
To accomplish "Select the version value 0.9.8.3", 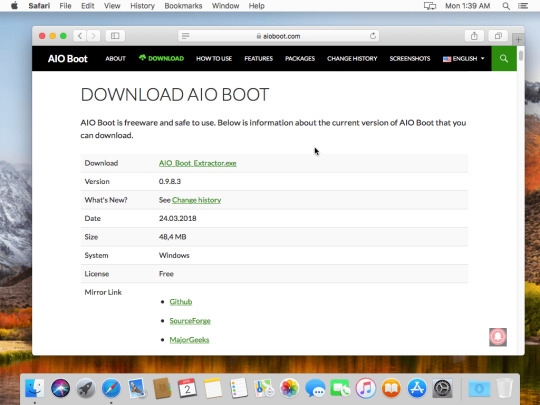I will coord(170,181).
